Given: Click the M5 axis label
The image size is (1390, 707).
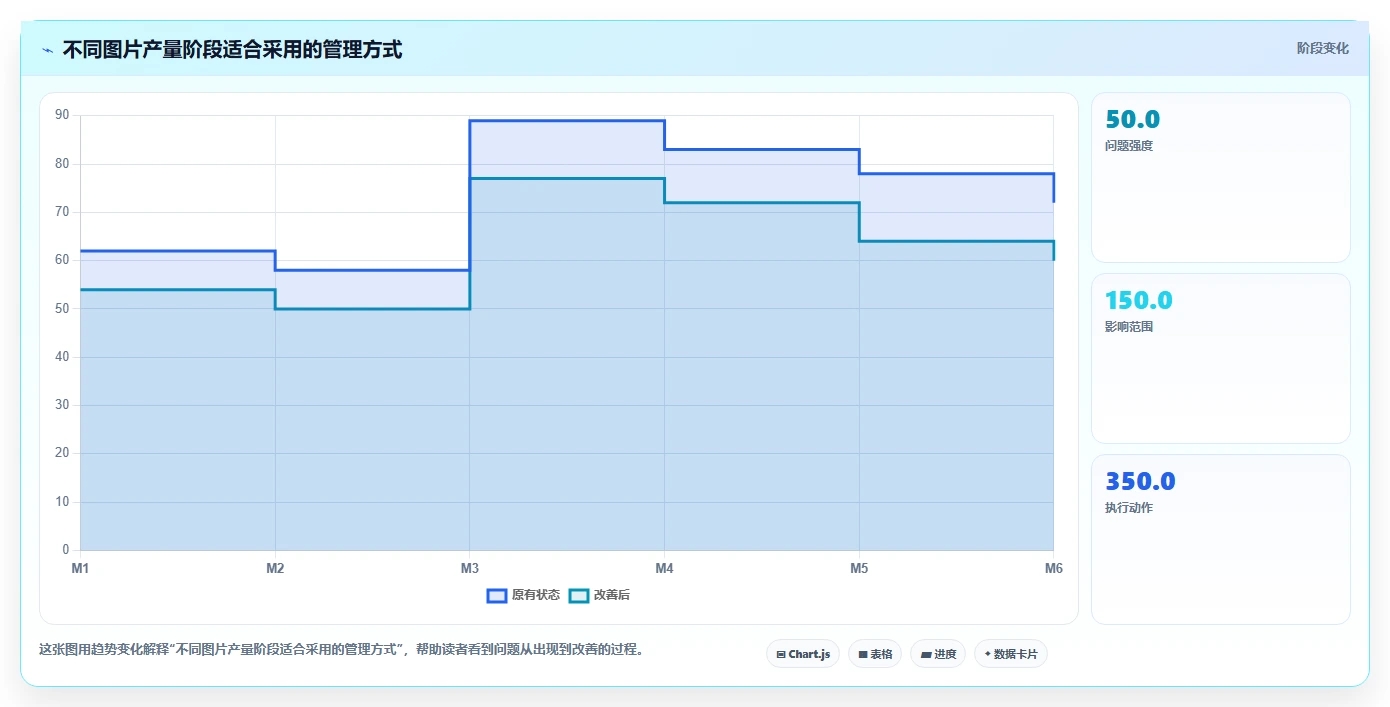Looking at the screenshot, I should (x=859, y=568).
